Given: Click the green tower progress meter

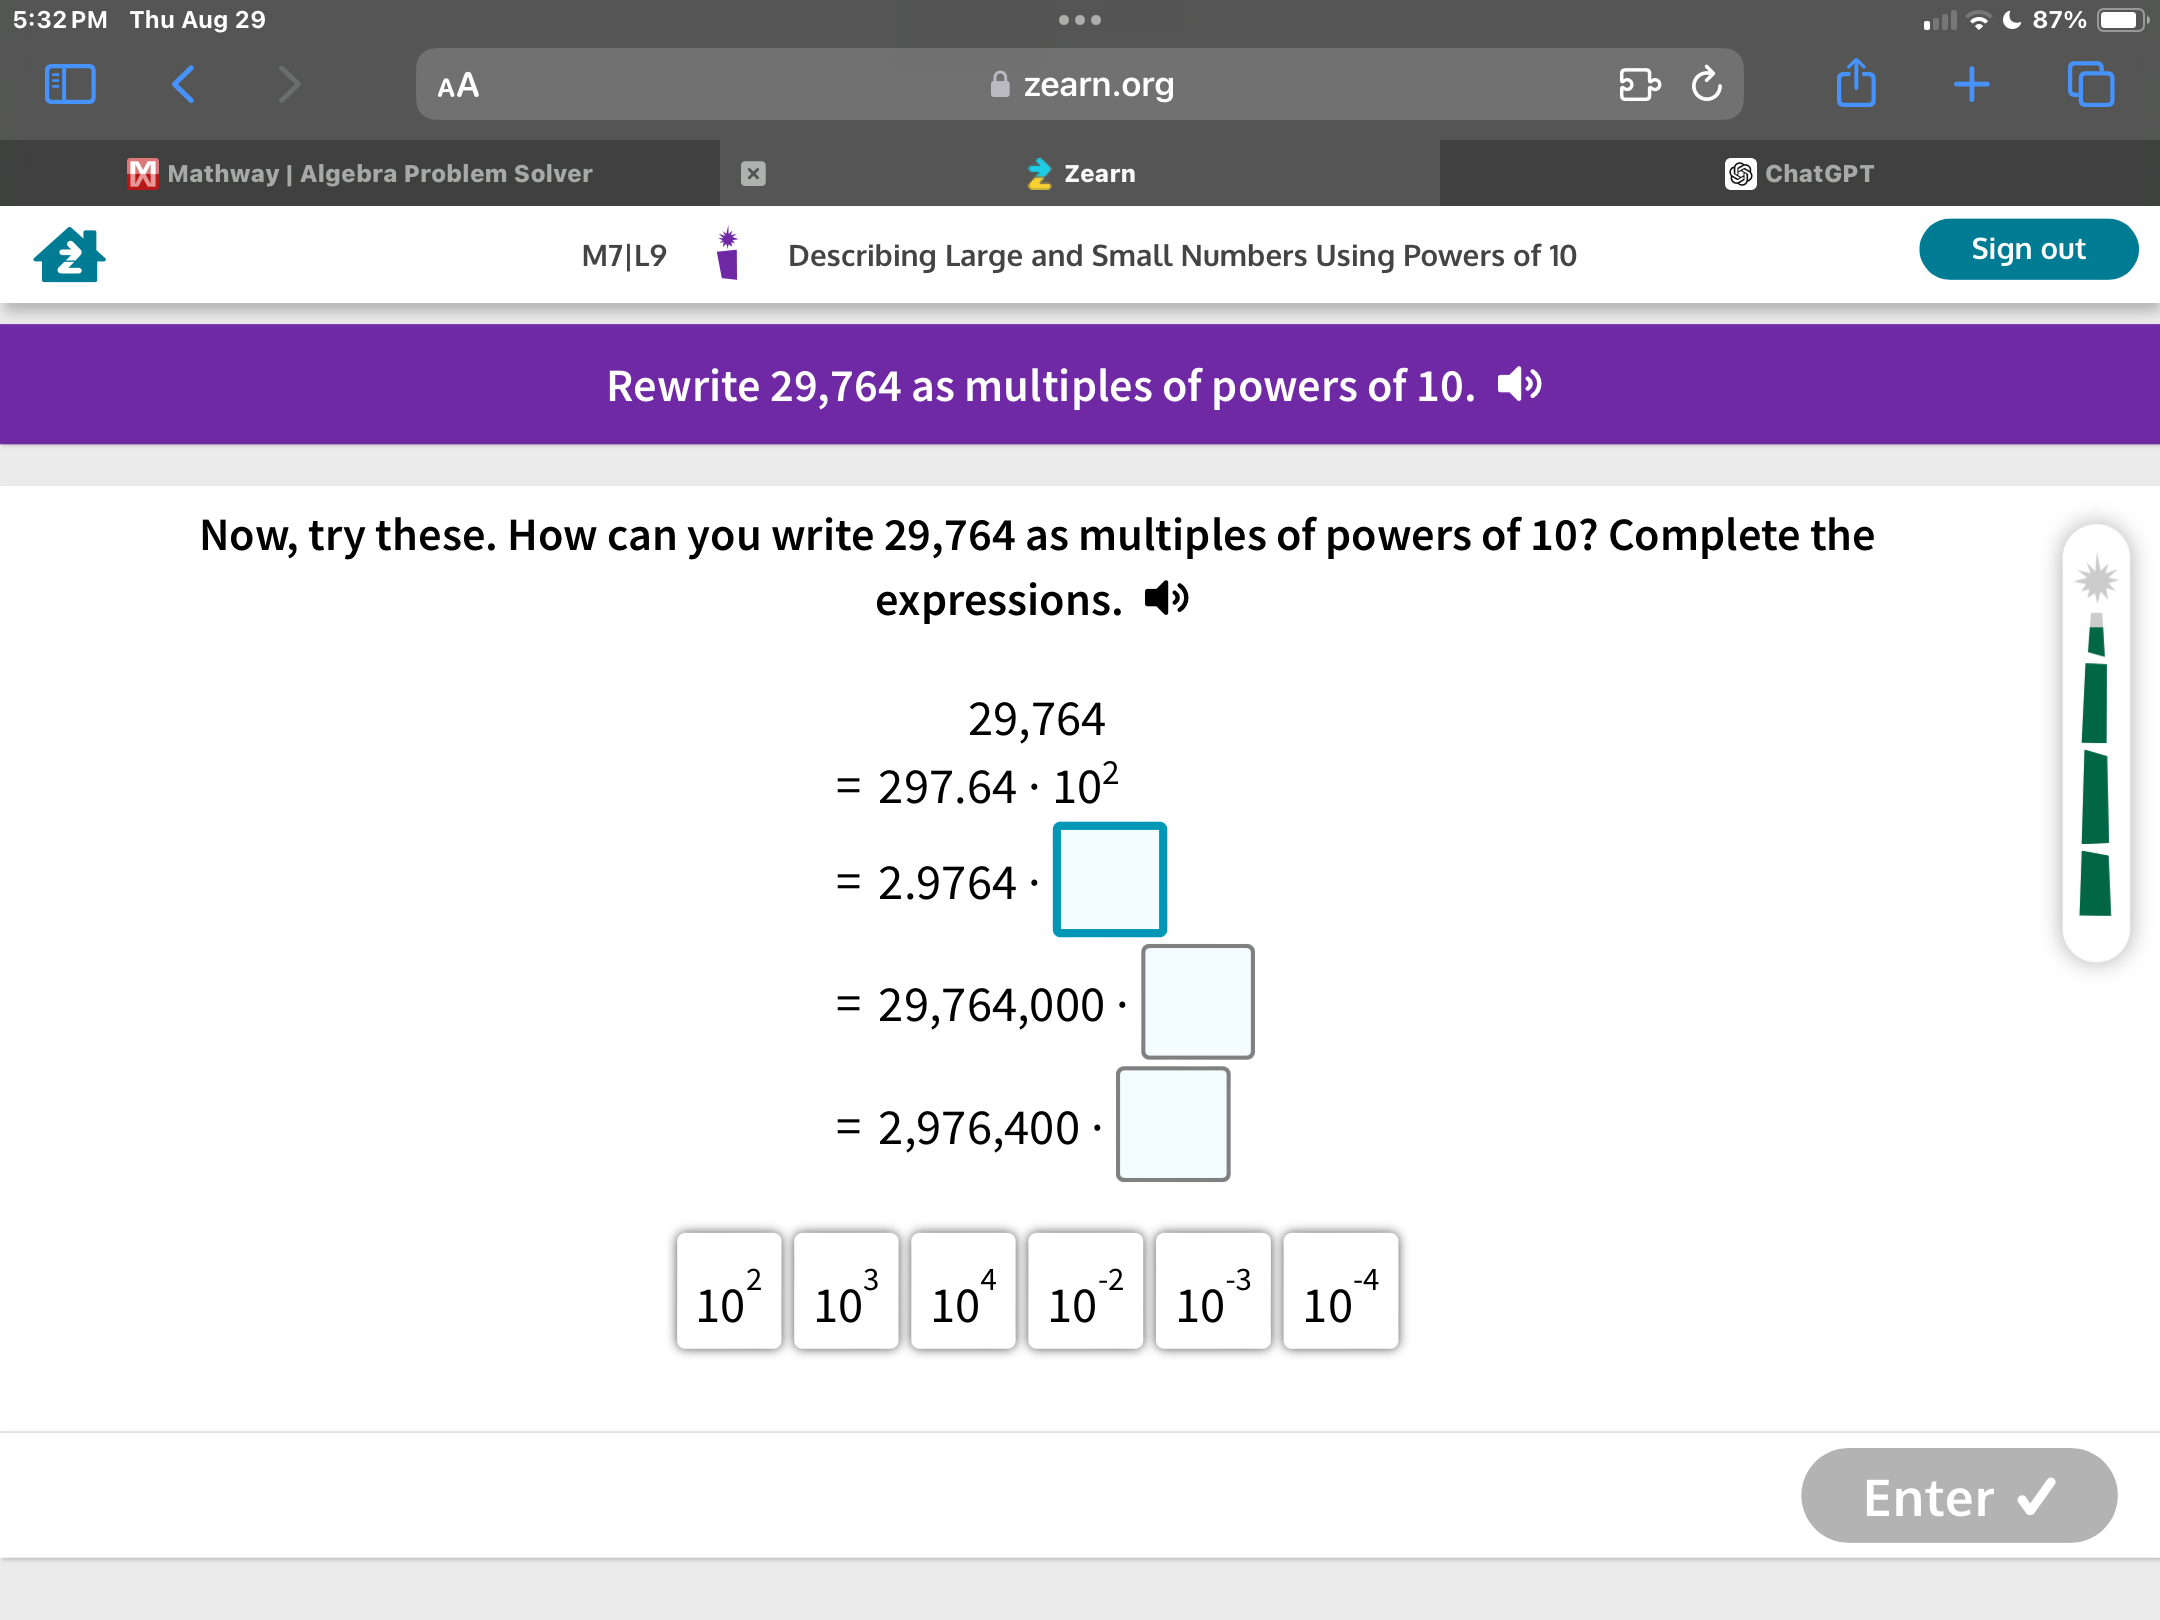Looking at the screenshot, I should point(2096,742).
